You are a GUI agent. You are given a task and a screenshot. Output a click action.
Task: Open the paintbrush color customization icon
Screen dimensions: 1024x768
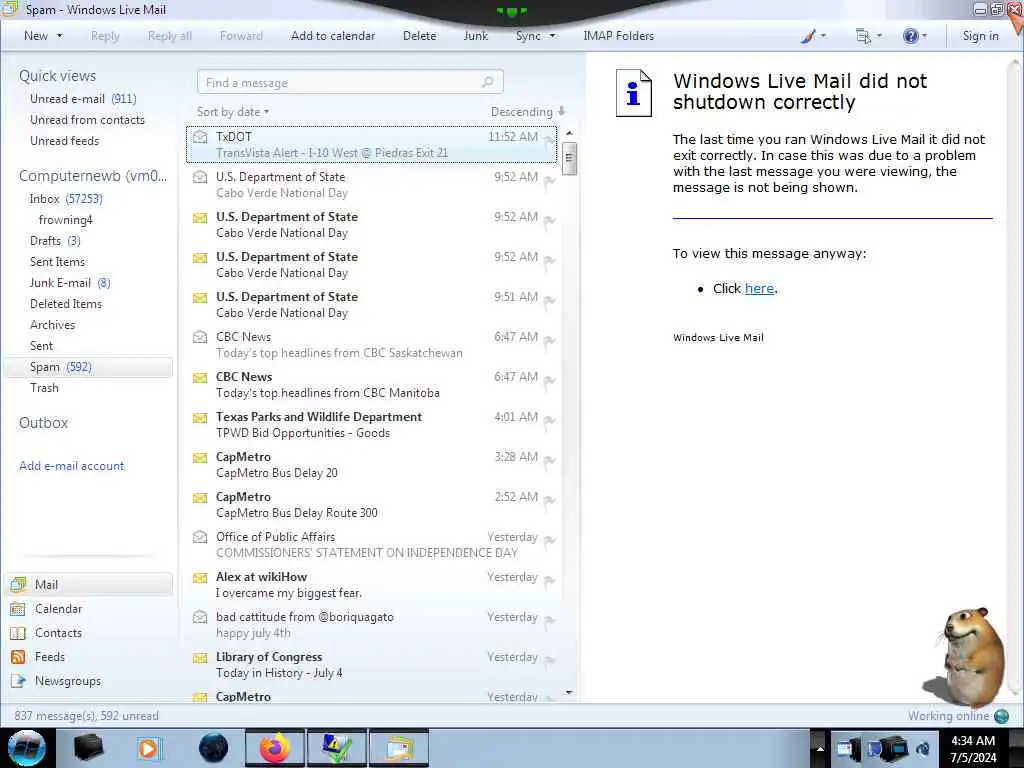pos(809,37)
